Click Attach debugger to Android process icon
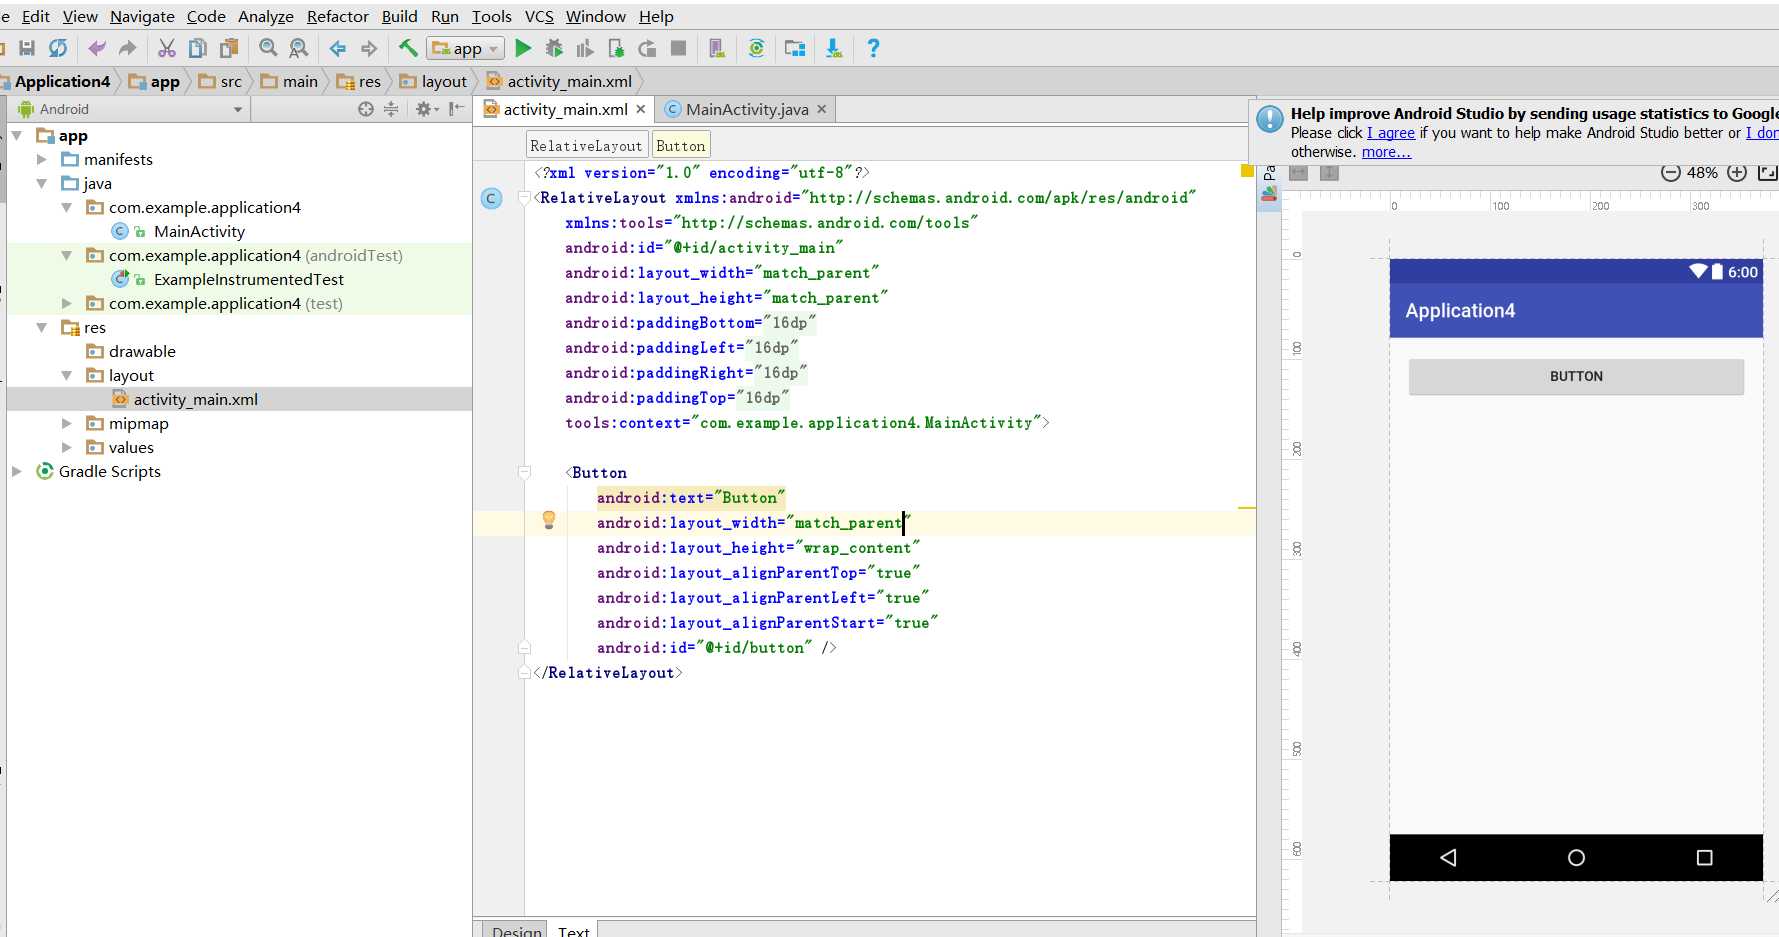The image size is (1779, 937). 616,48
